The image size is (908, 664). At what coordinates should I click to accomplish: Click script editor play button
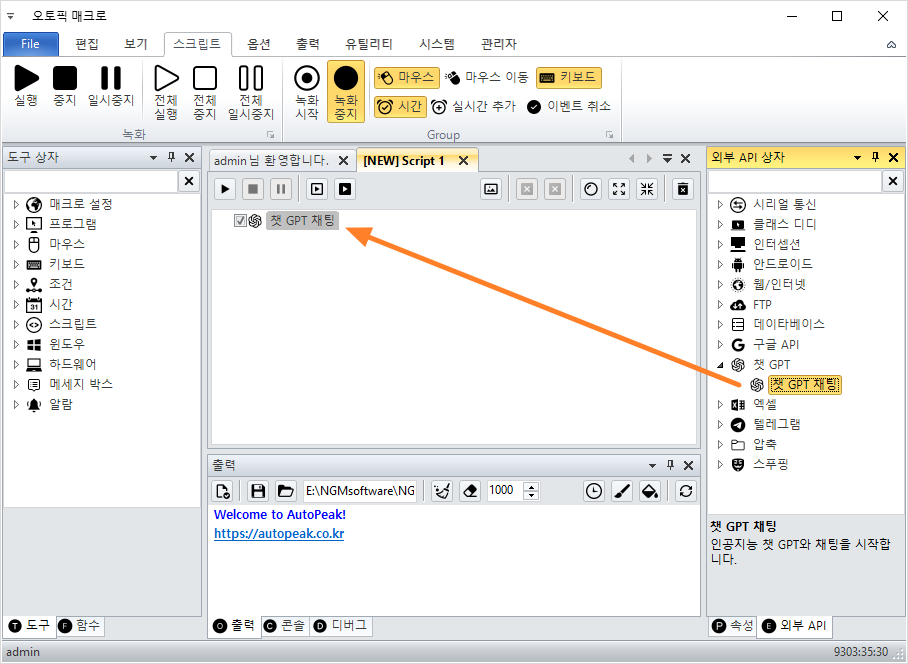(x=225, y=189)
